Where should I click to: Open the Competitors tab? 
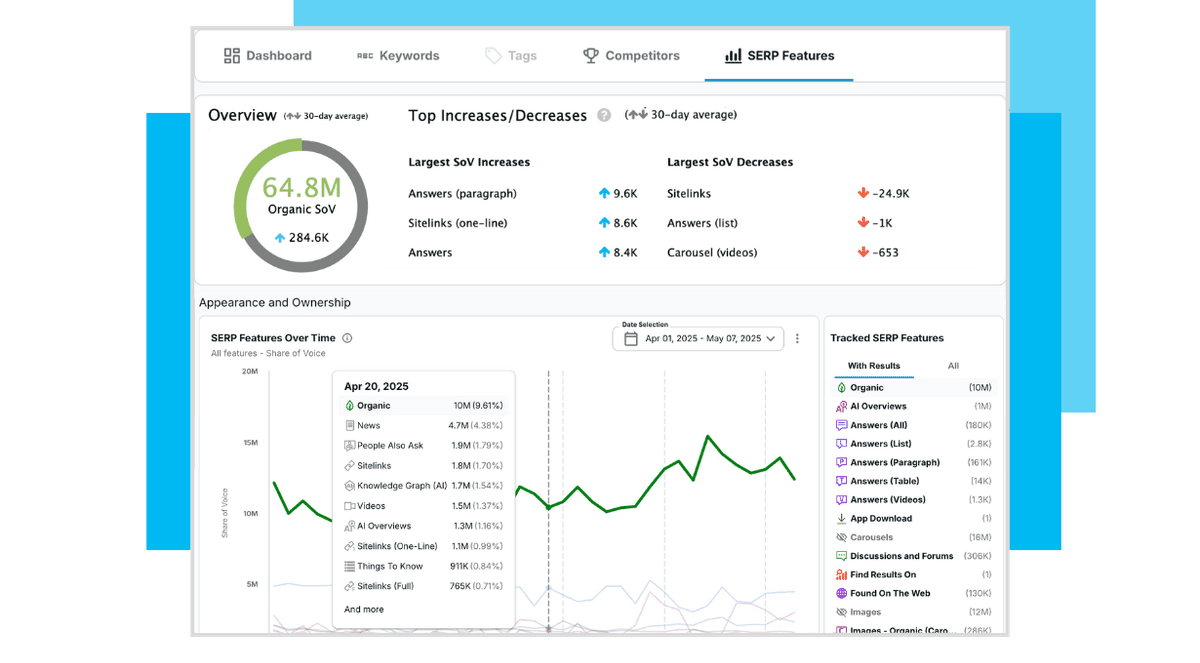[x=631, y=56]
